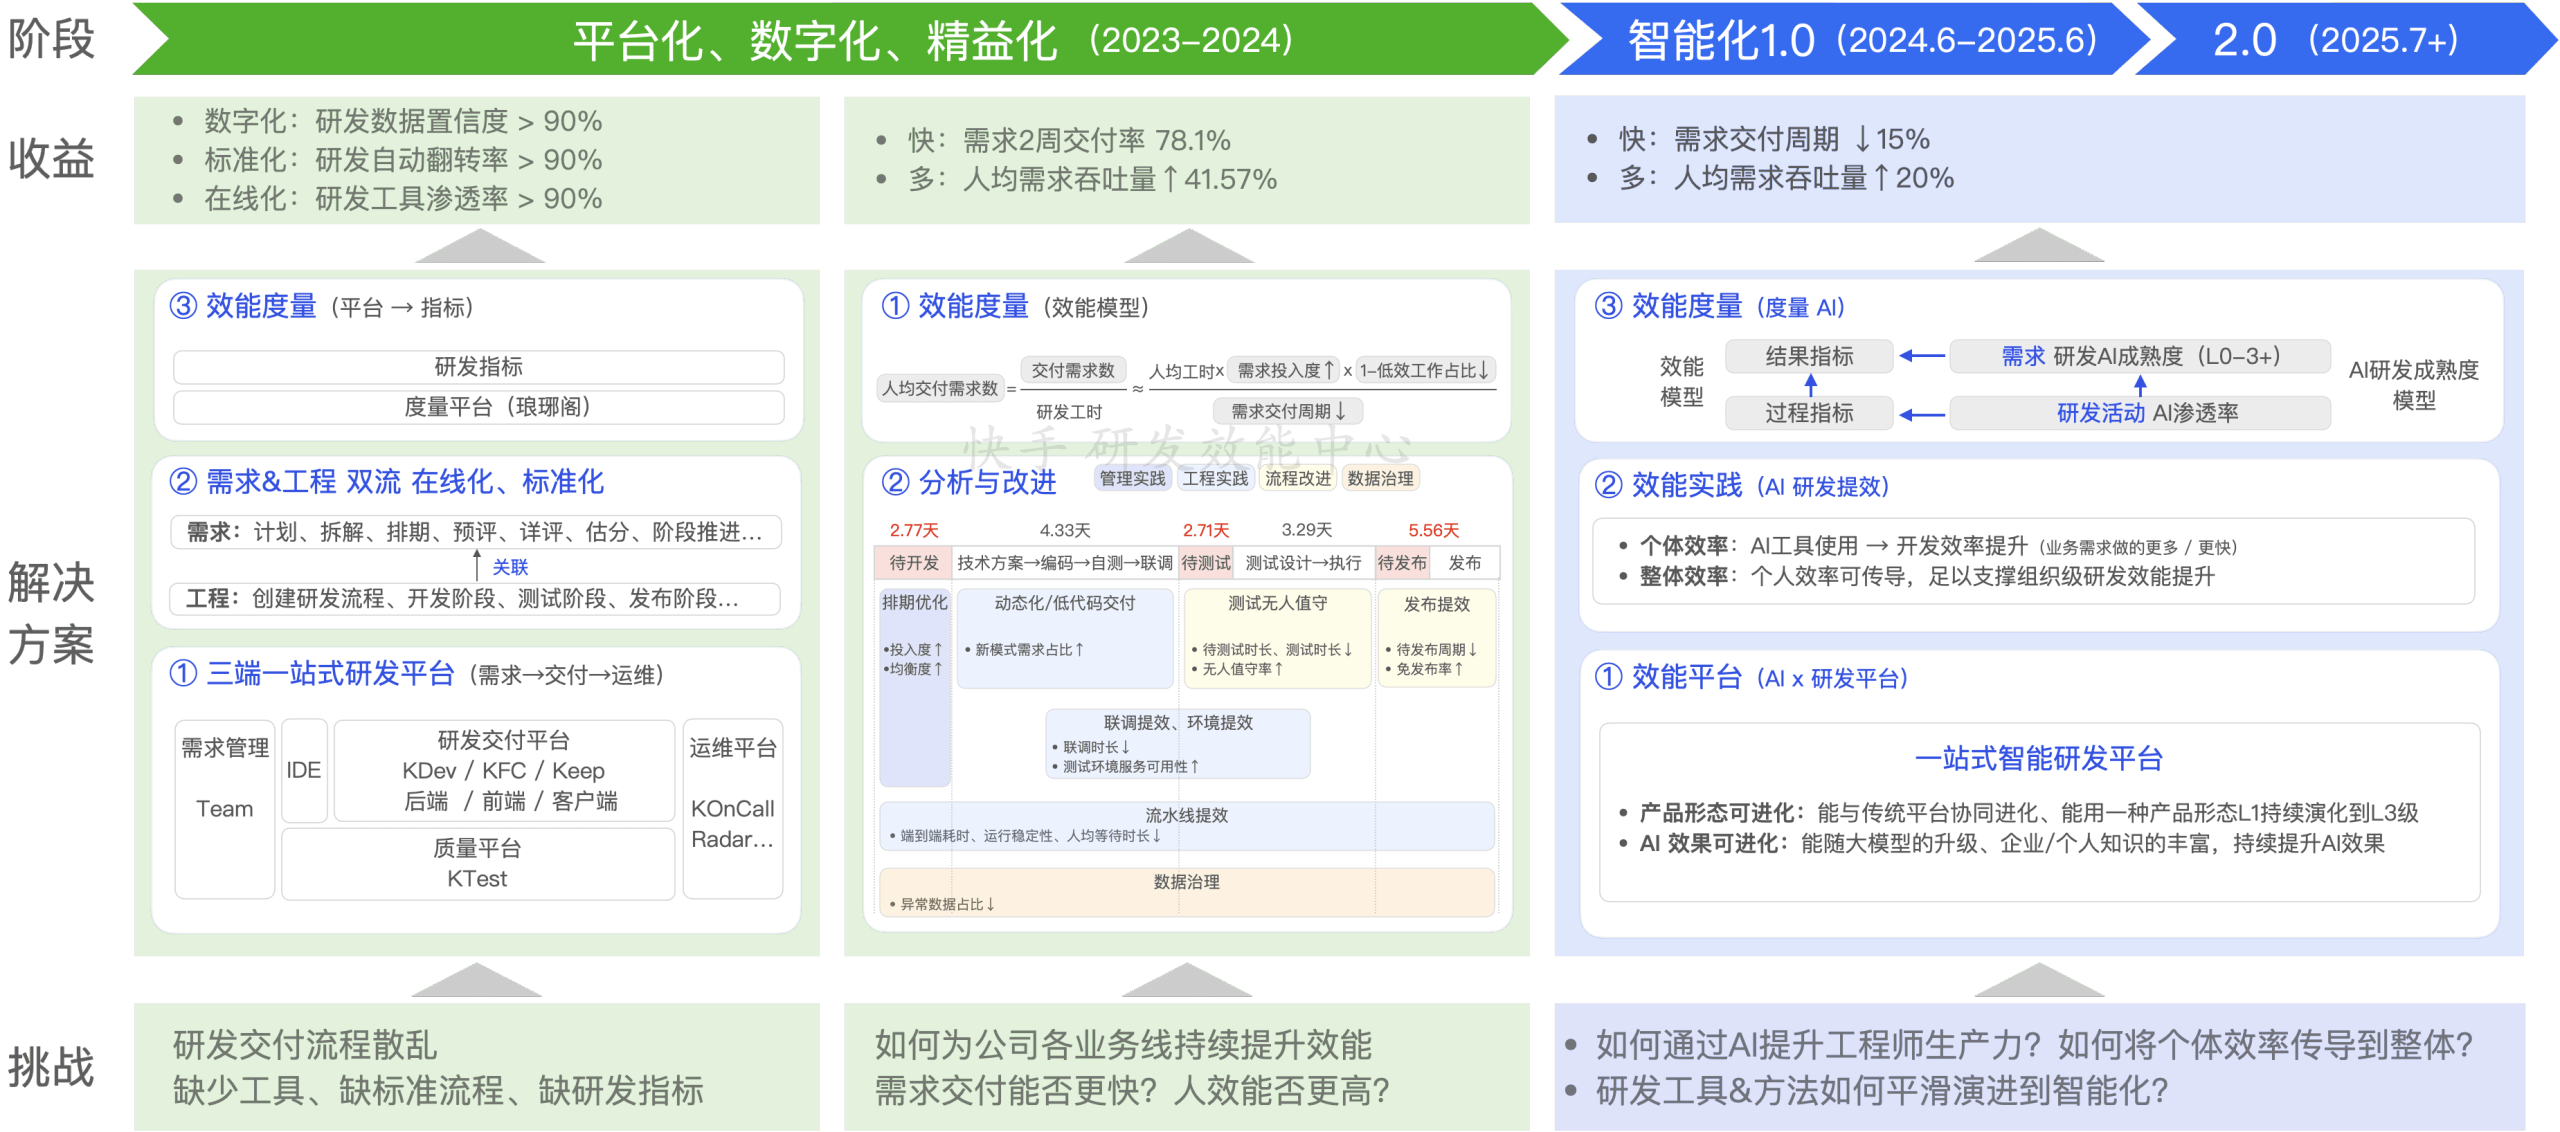Click the 2.77天 duration indicator
Viewport: 2560px width, 1132px height.
(x=913, y=529)
